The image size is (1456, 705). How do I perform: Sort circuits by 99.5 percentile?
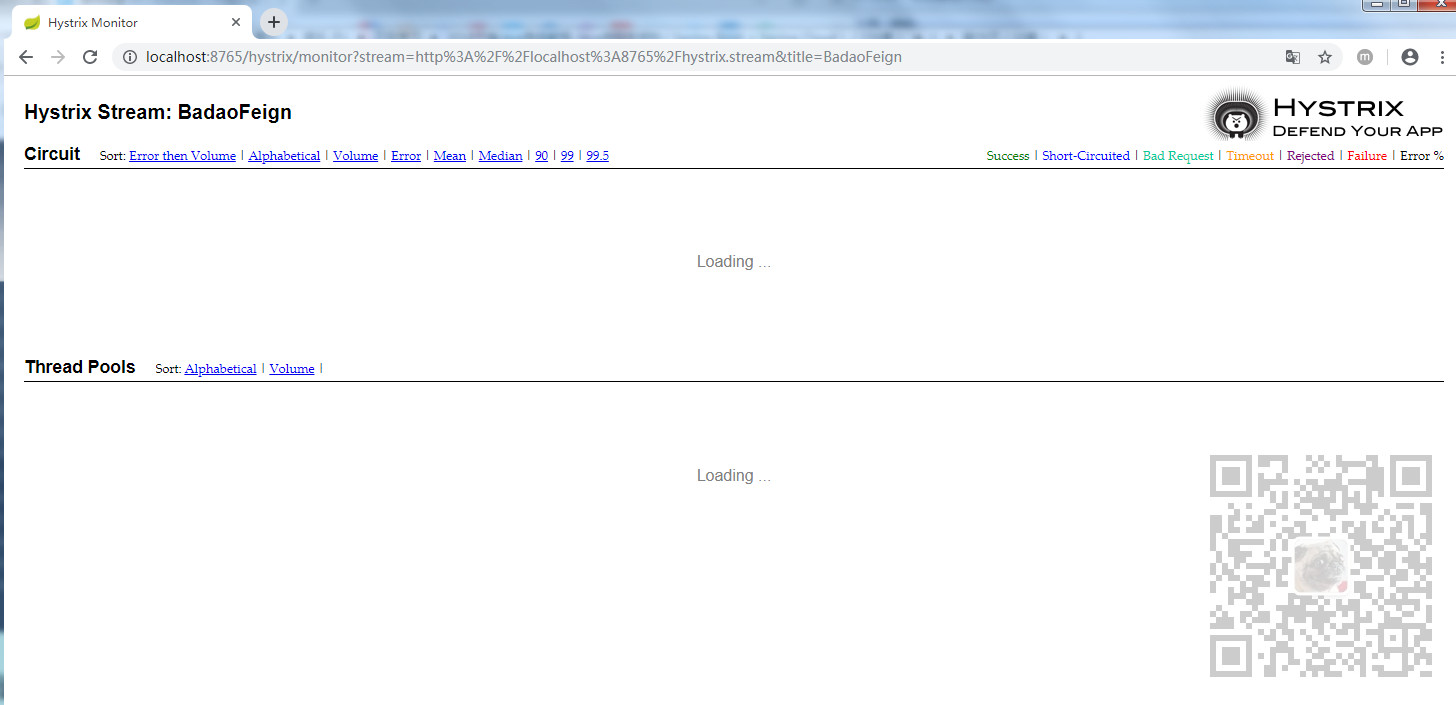pyautogui.click(x=597, y=156)
